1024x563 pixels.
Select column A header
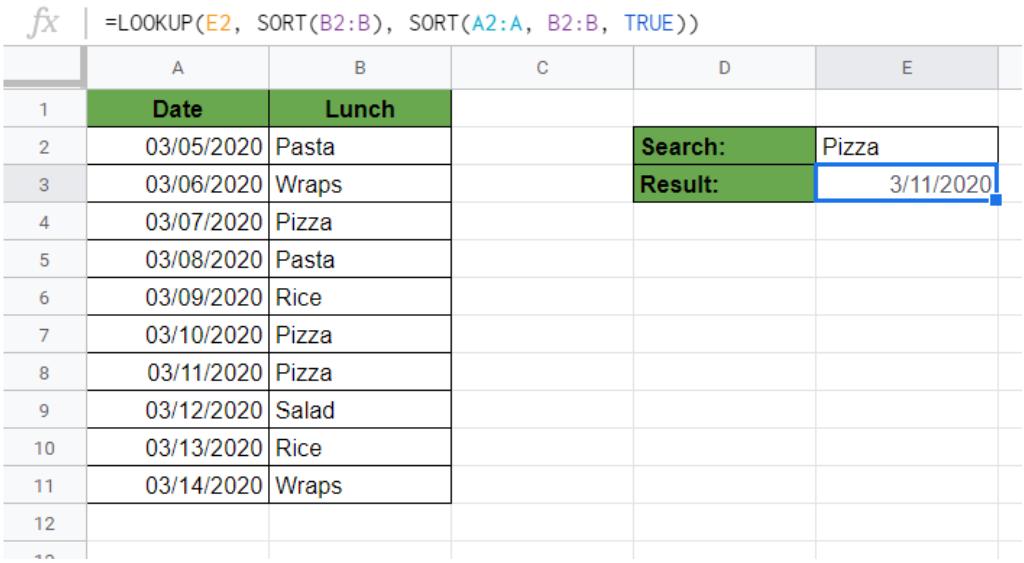point(178,68)
